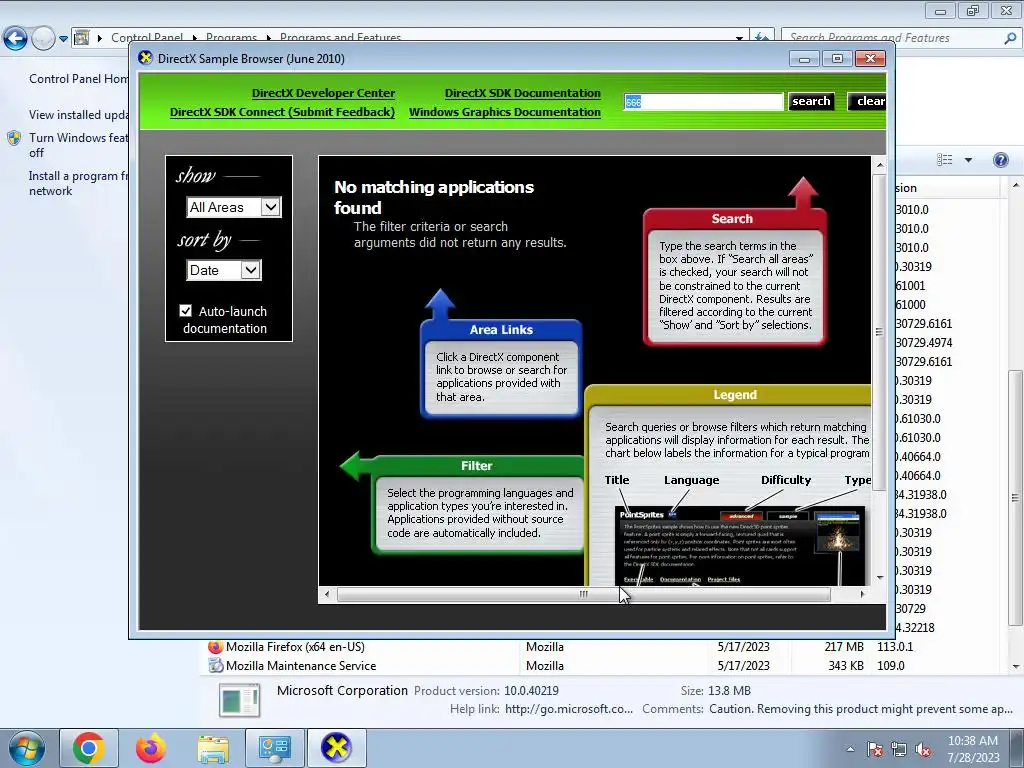Click the Control Panel address bar icon

click(82, 38)
